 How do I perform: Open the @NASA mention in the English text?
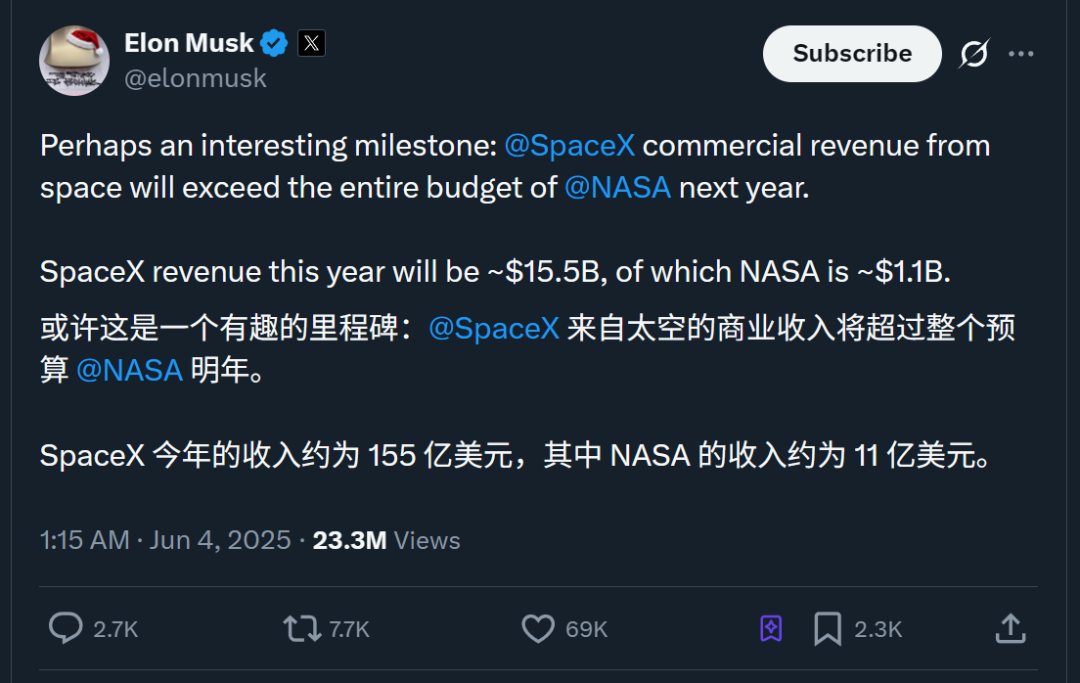coord(617,187)
